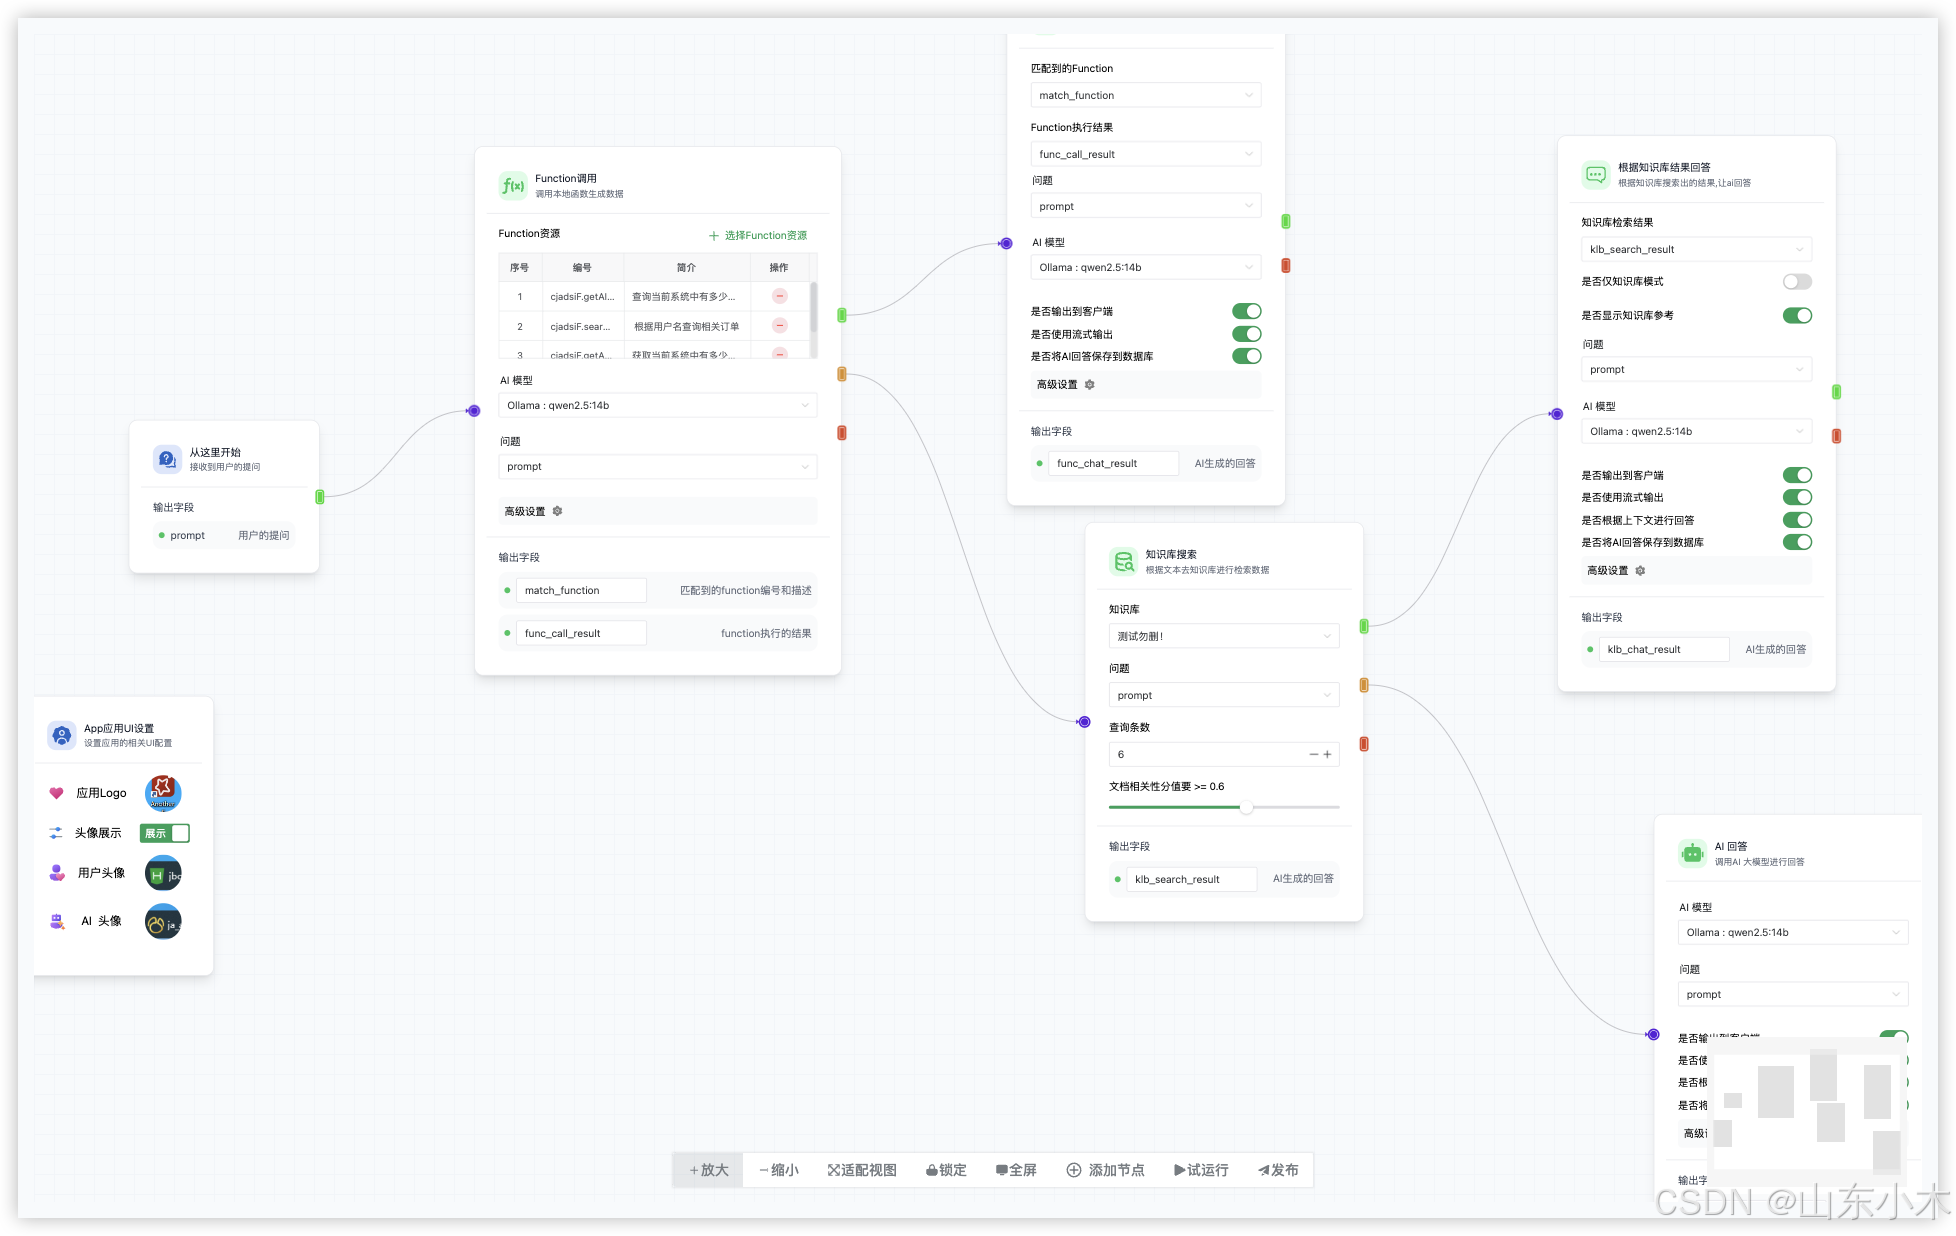Click 选择Function资源 link

coord(757,236)
